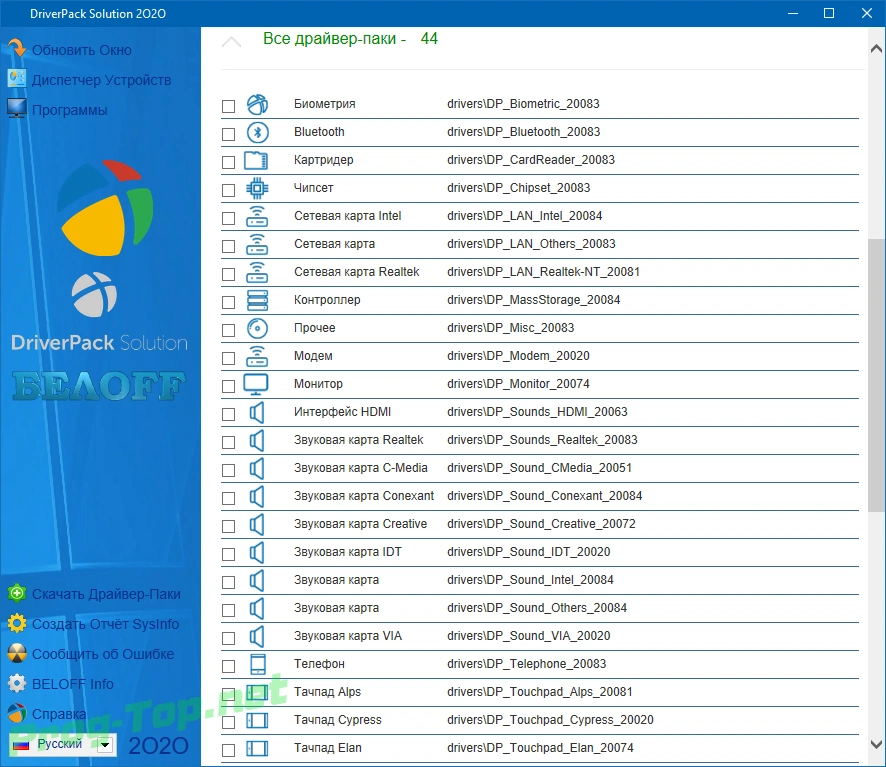Viewport: 886px width, 767px height.
Task: Click the Biometric driver pack icon
Action: click(x=257, y=105)
